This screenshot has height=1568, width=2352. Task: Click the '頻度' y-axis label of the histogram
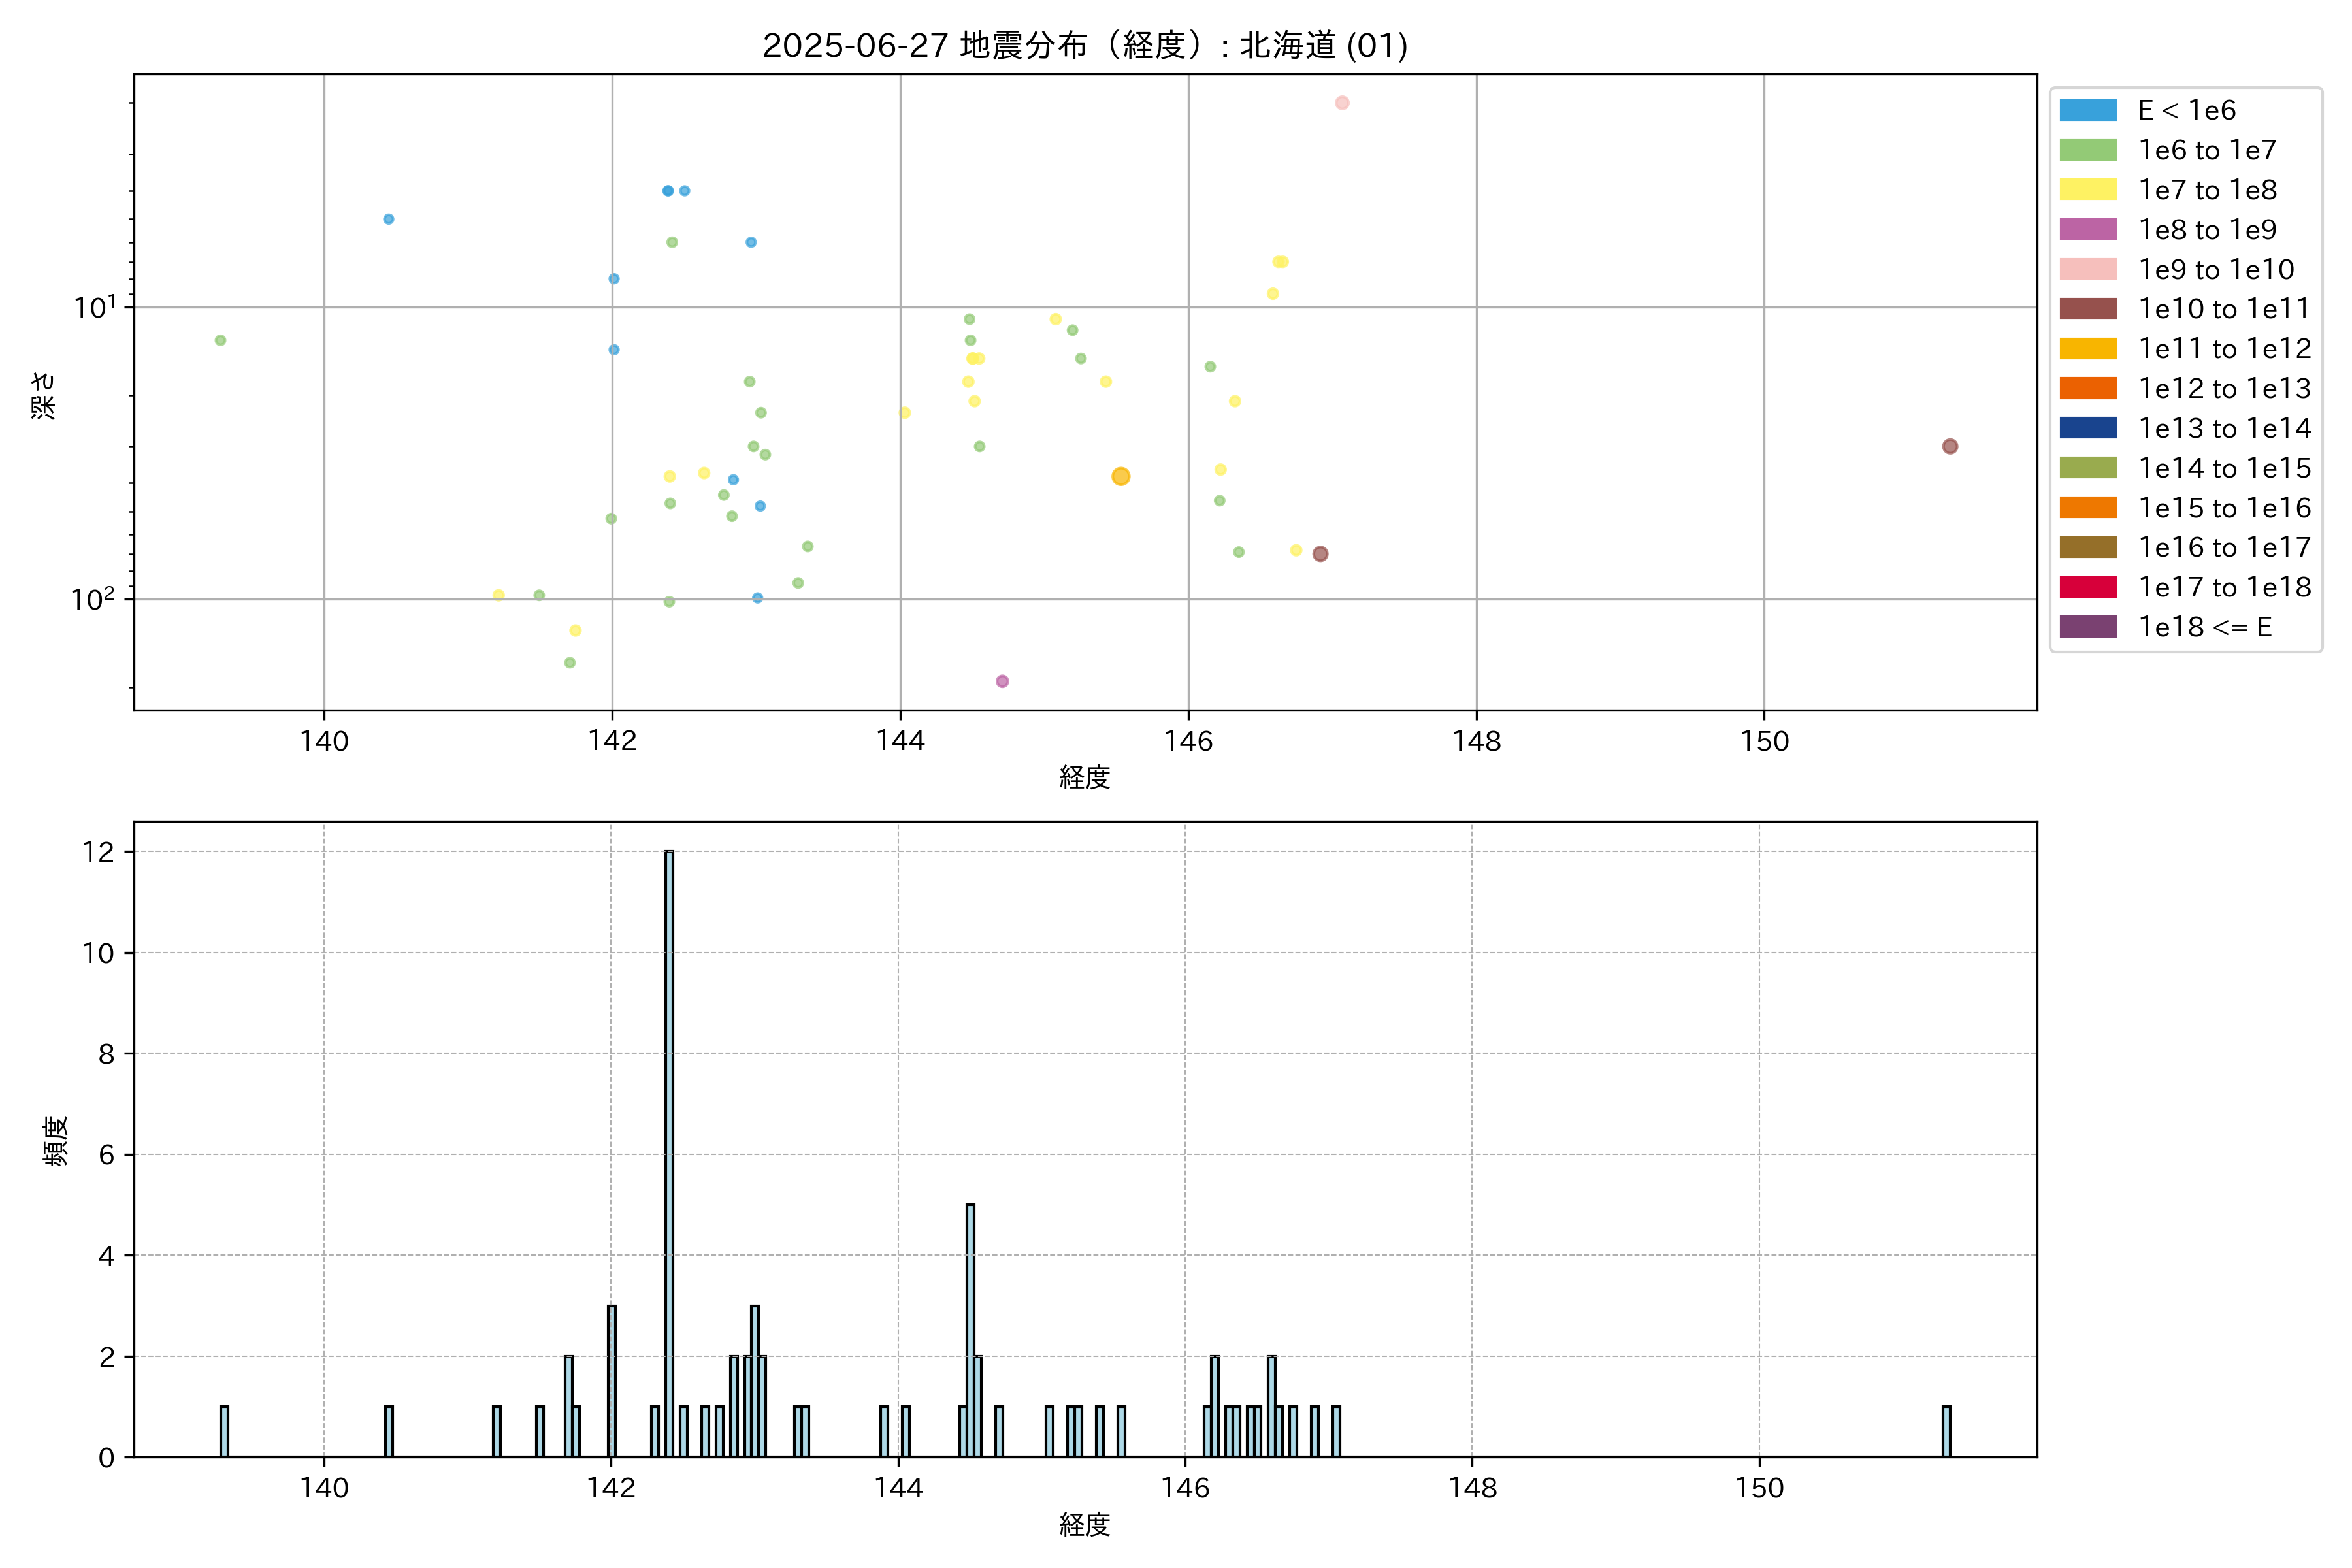56,1140
